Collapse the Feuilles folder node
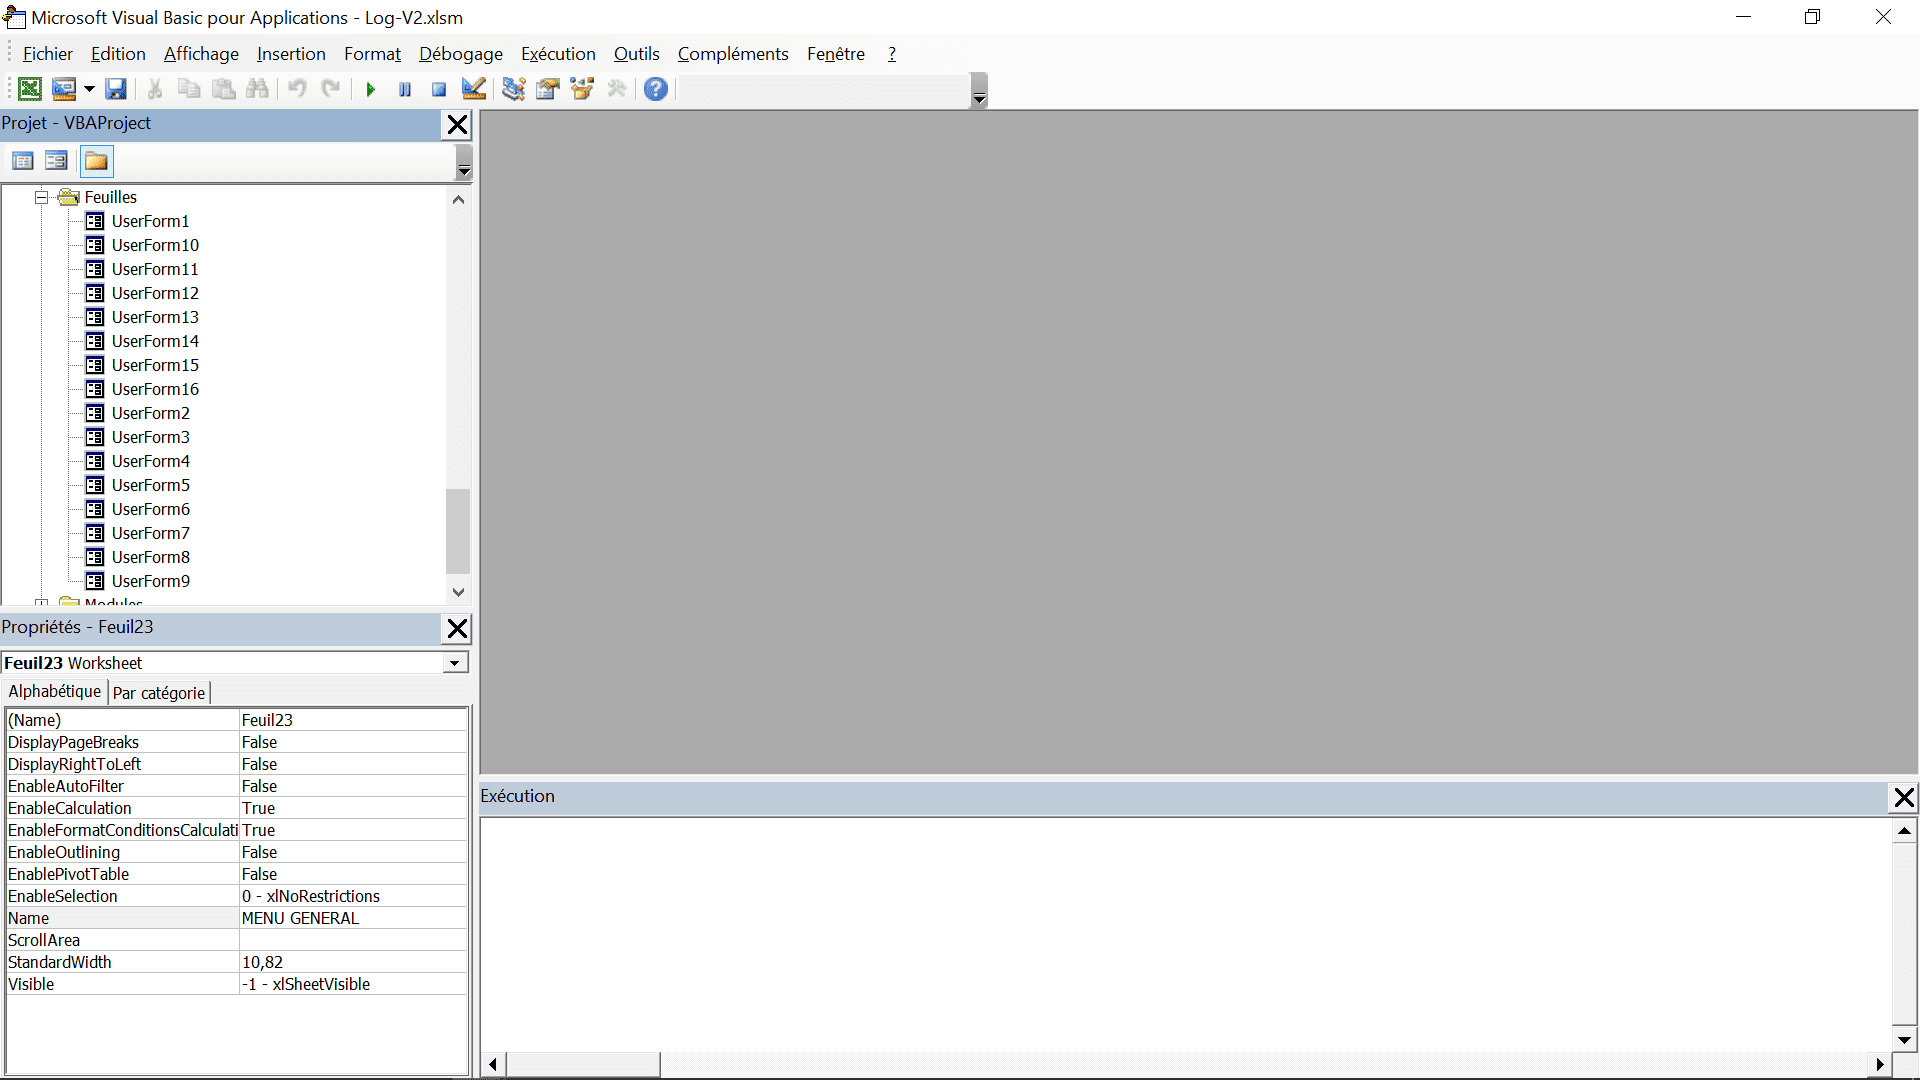This screenshot has width=1920, height=1080. [x=42, y=197]
